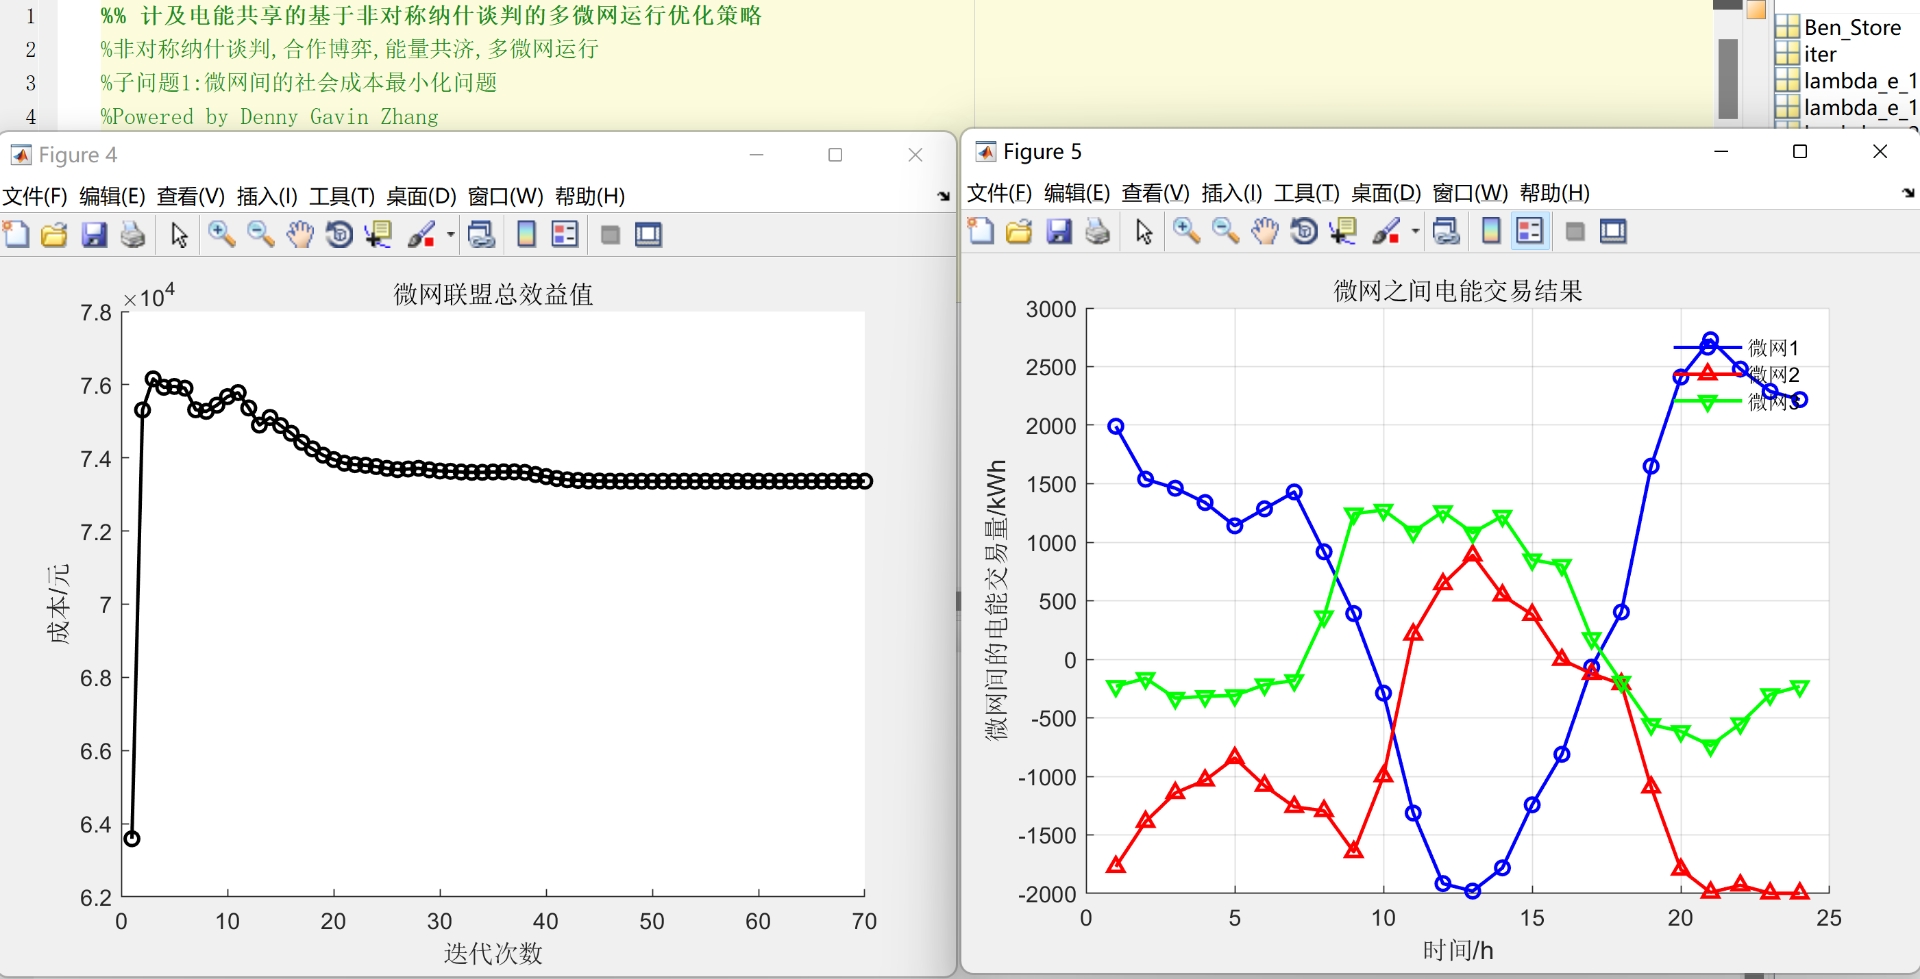Image resolution: width=1920 pixels, height=979 pixels.
Task: Open 查看(V) menu in Figure 5
Action: [1156, 193]
